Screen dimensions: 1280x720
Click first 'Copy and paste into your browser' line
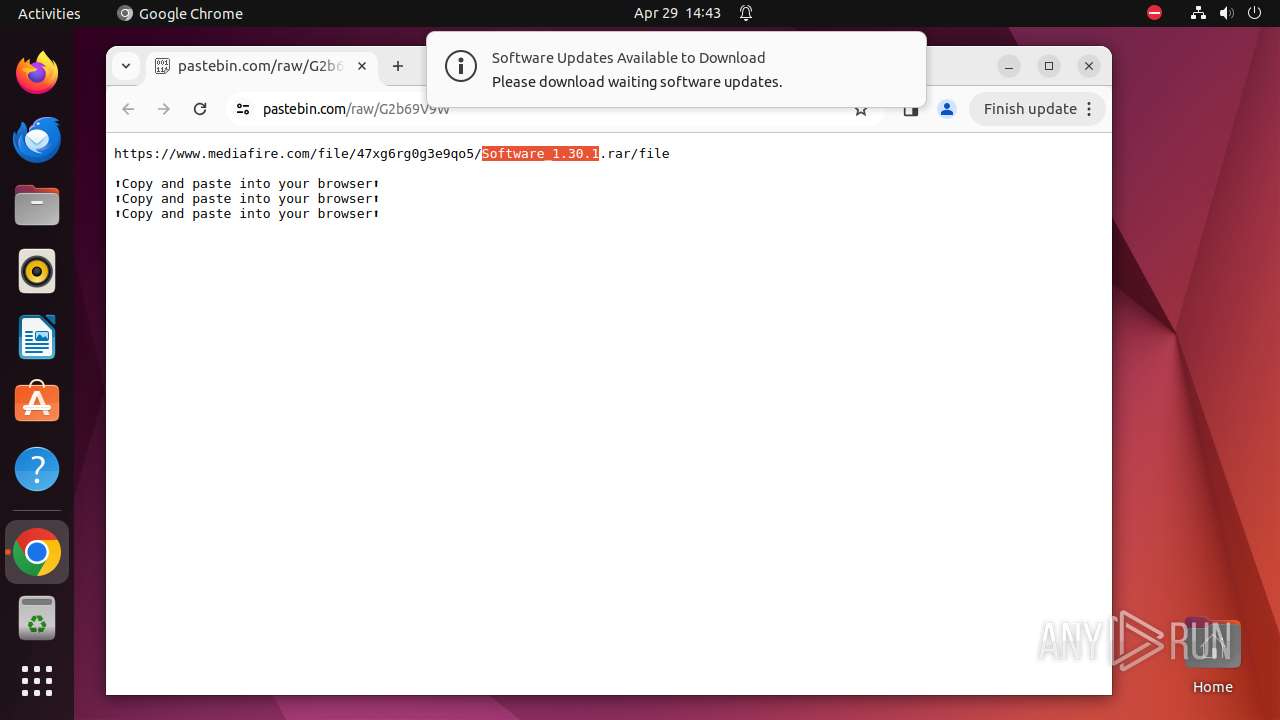point(247,184)
